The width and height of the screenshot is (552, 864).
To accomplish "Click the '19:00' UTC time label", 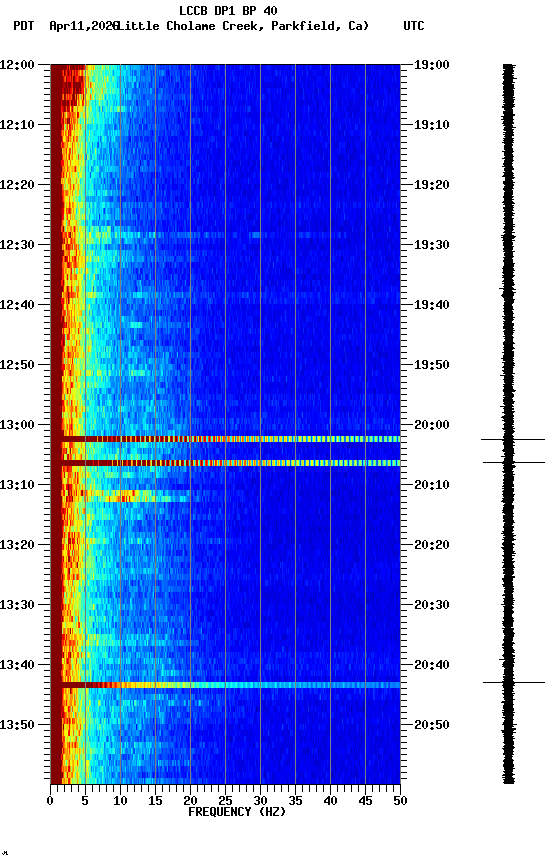I will click(432, 65).
